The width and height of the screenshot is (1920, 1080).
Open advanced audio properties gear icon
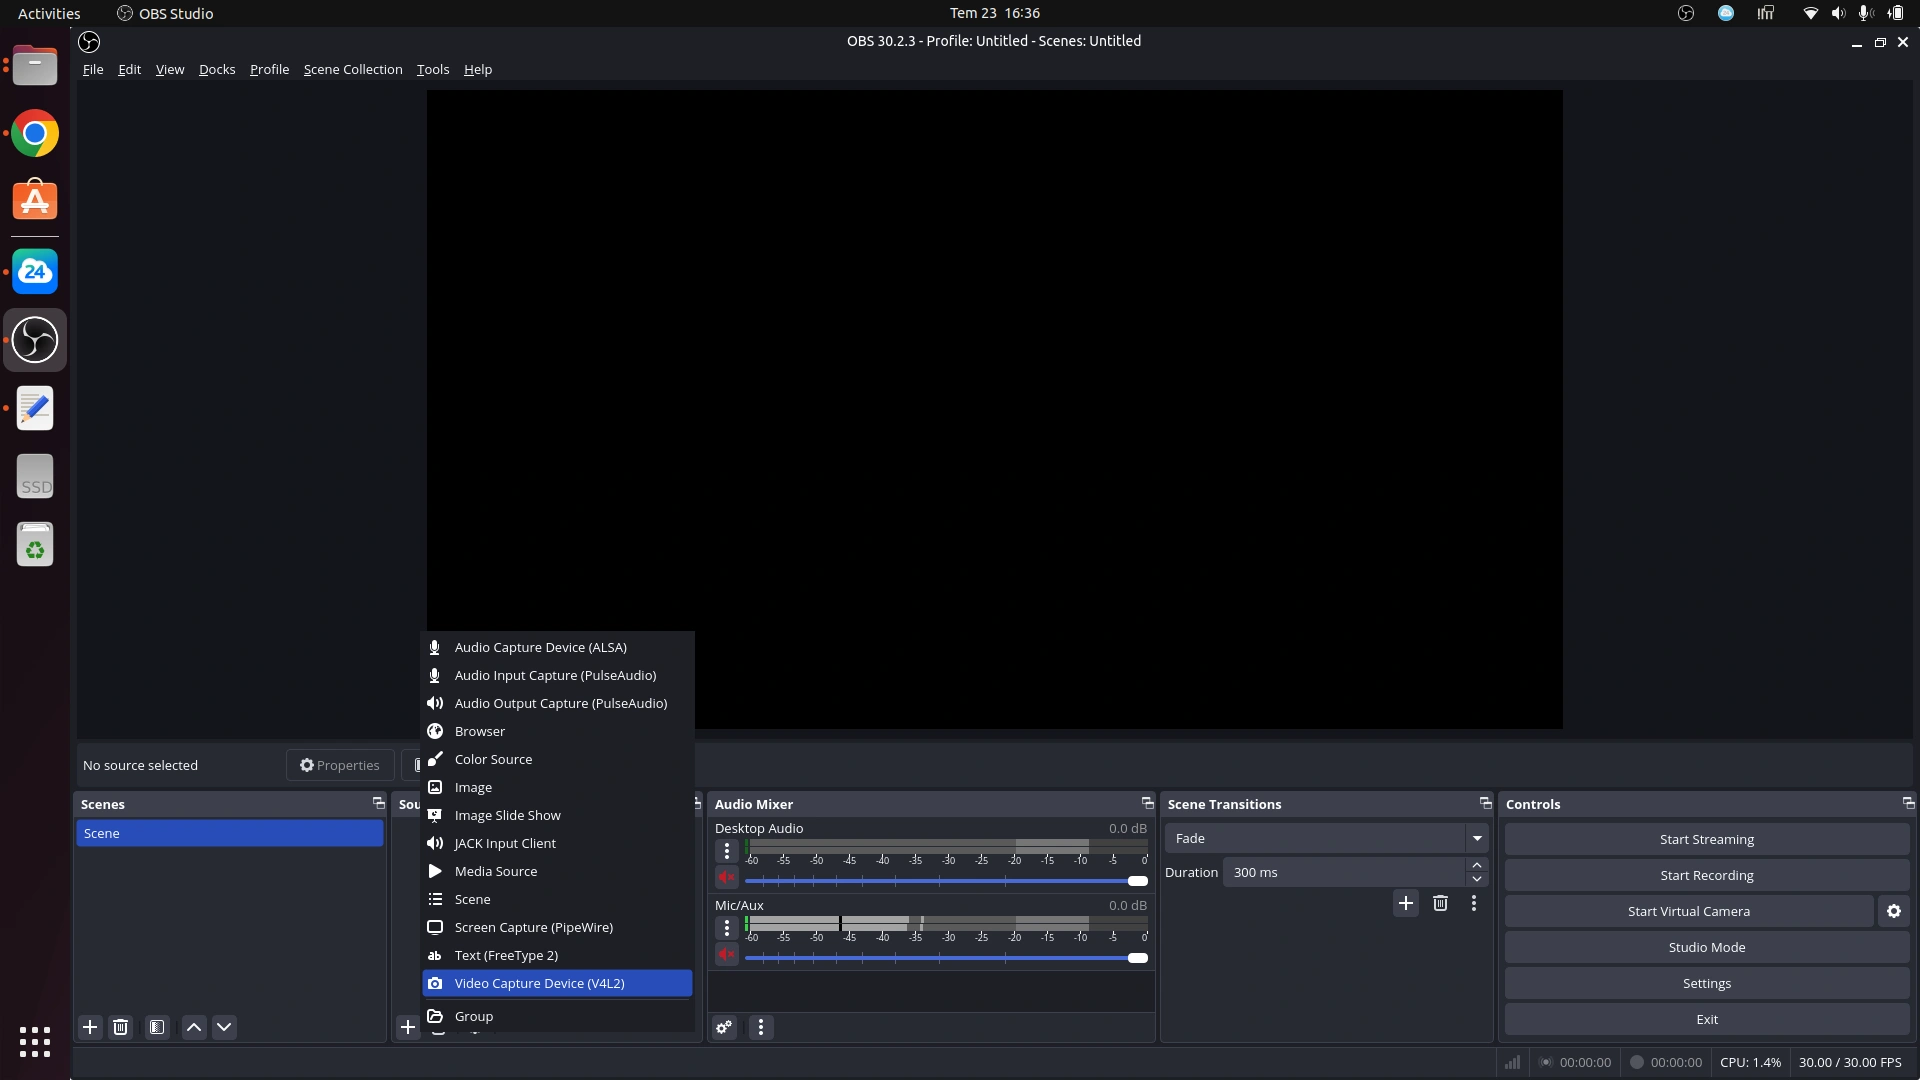pos(724,1027)
